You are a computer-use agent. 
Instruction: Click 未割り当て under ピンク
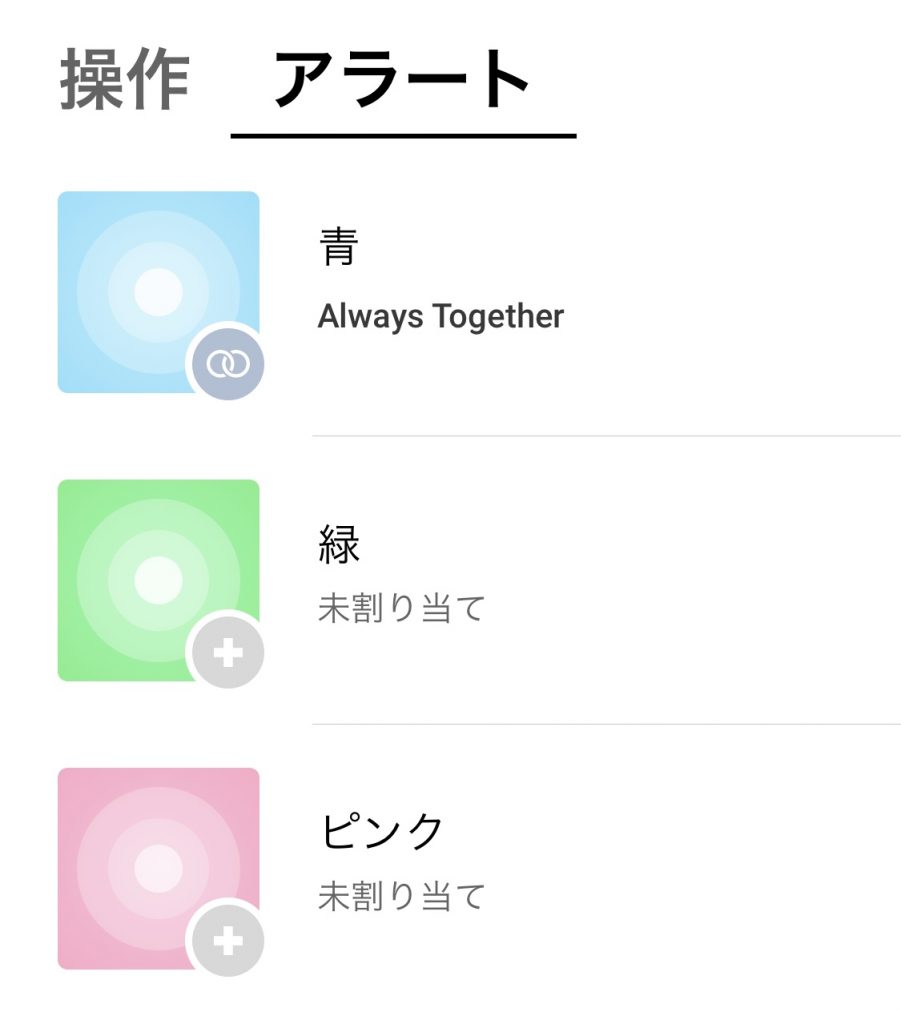pyautogui.click(x=401, y=896)
